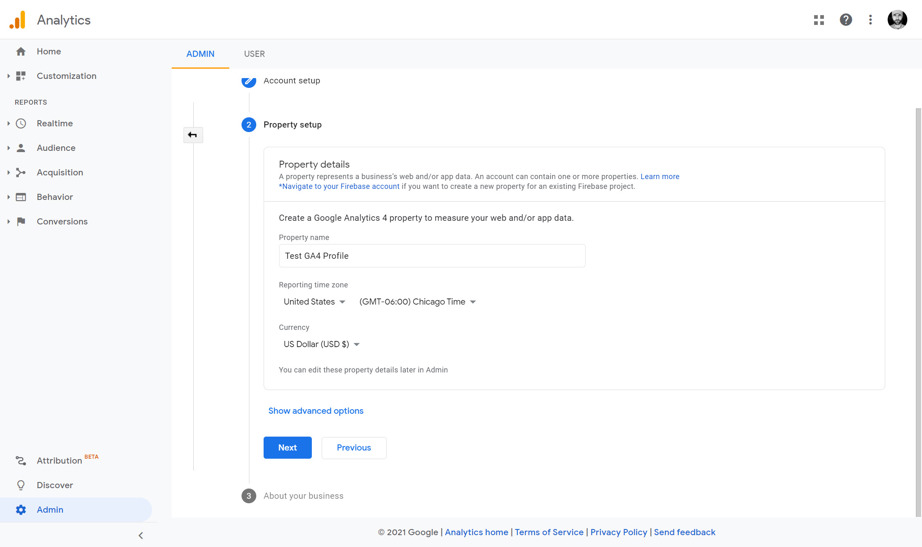The image size is (922, 547).
Task: Click the user profile avatar
Action: [897, 20]
